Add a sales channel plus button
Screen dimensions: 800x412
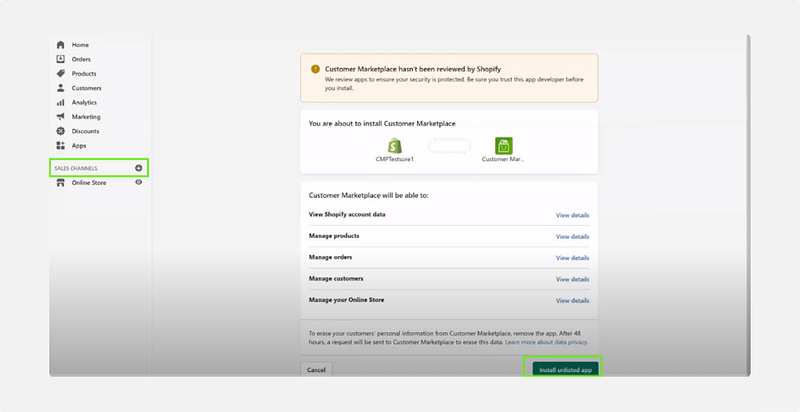pos(139,167)
